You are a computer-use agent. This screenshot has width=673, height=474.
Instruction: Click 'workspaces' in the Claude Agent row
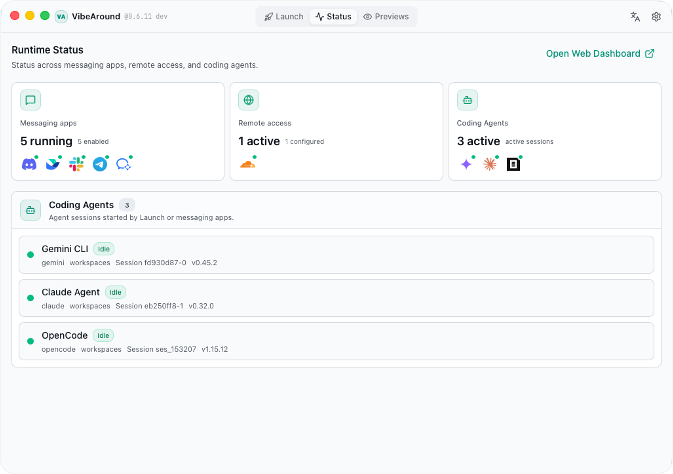pyautogui.click(x=90, y=306)
